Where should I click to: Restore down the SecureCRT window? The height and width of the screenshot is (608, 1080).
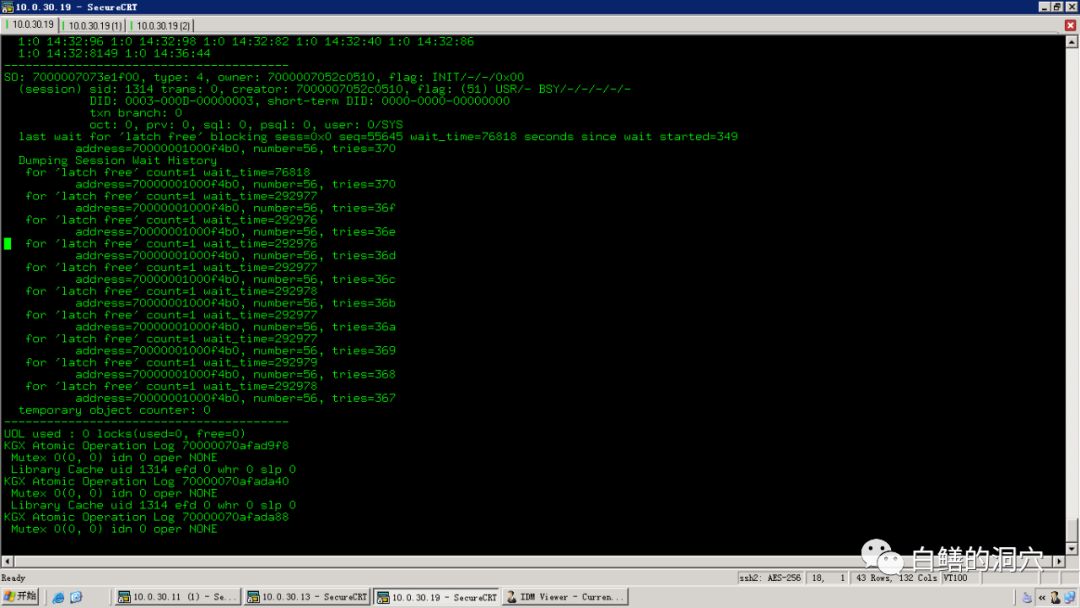(x=1057, y=7)
